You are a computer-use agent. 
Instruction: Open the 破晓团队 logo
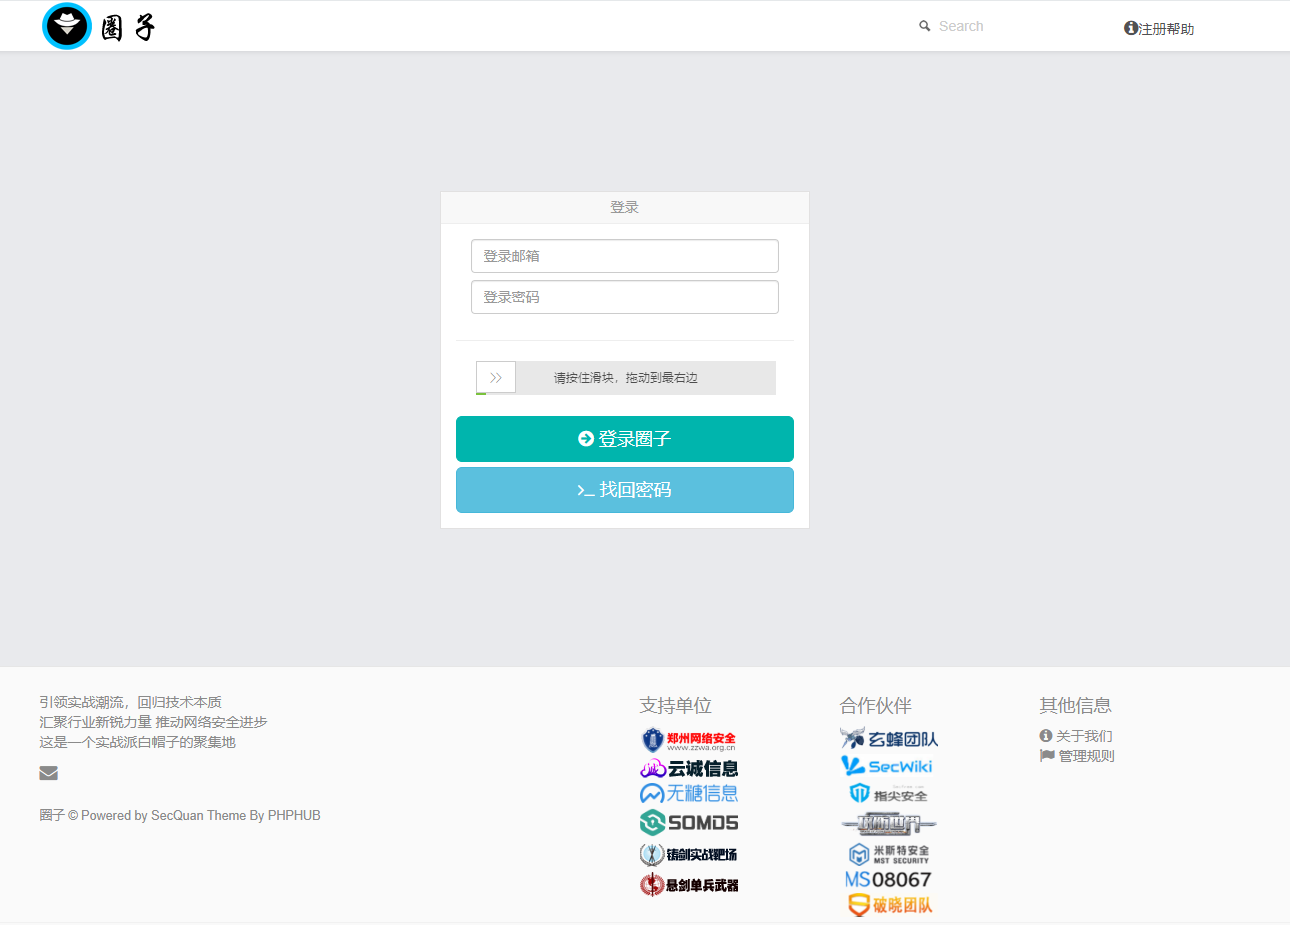click(888, 904)
